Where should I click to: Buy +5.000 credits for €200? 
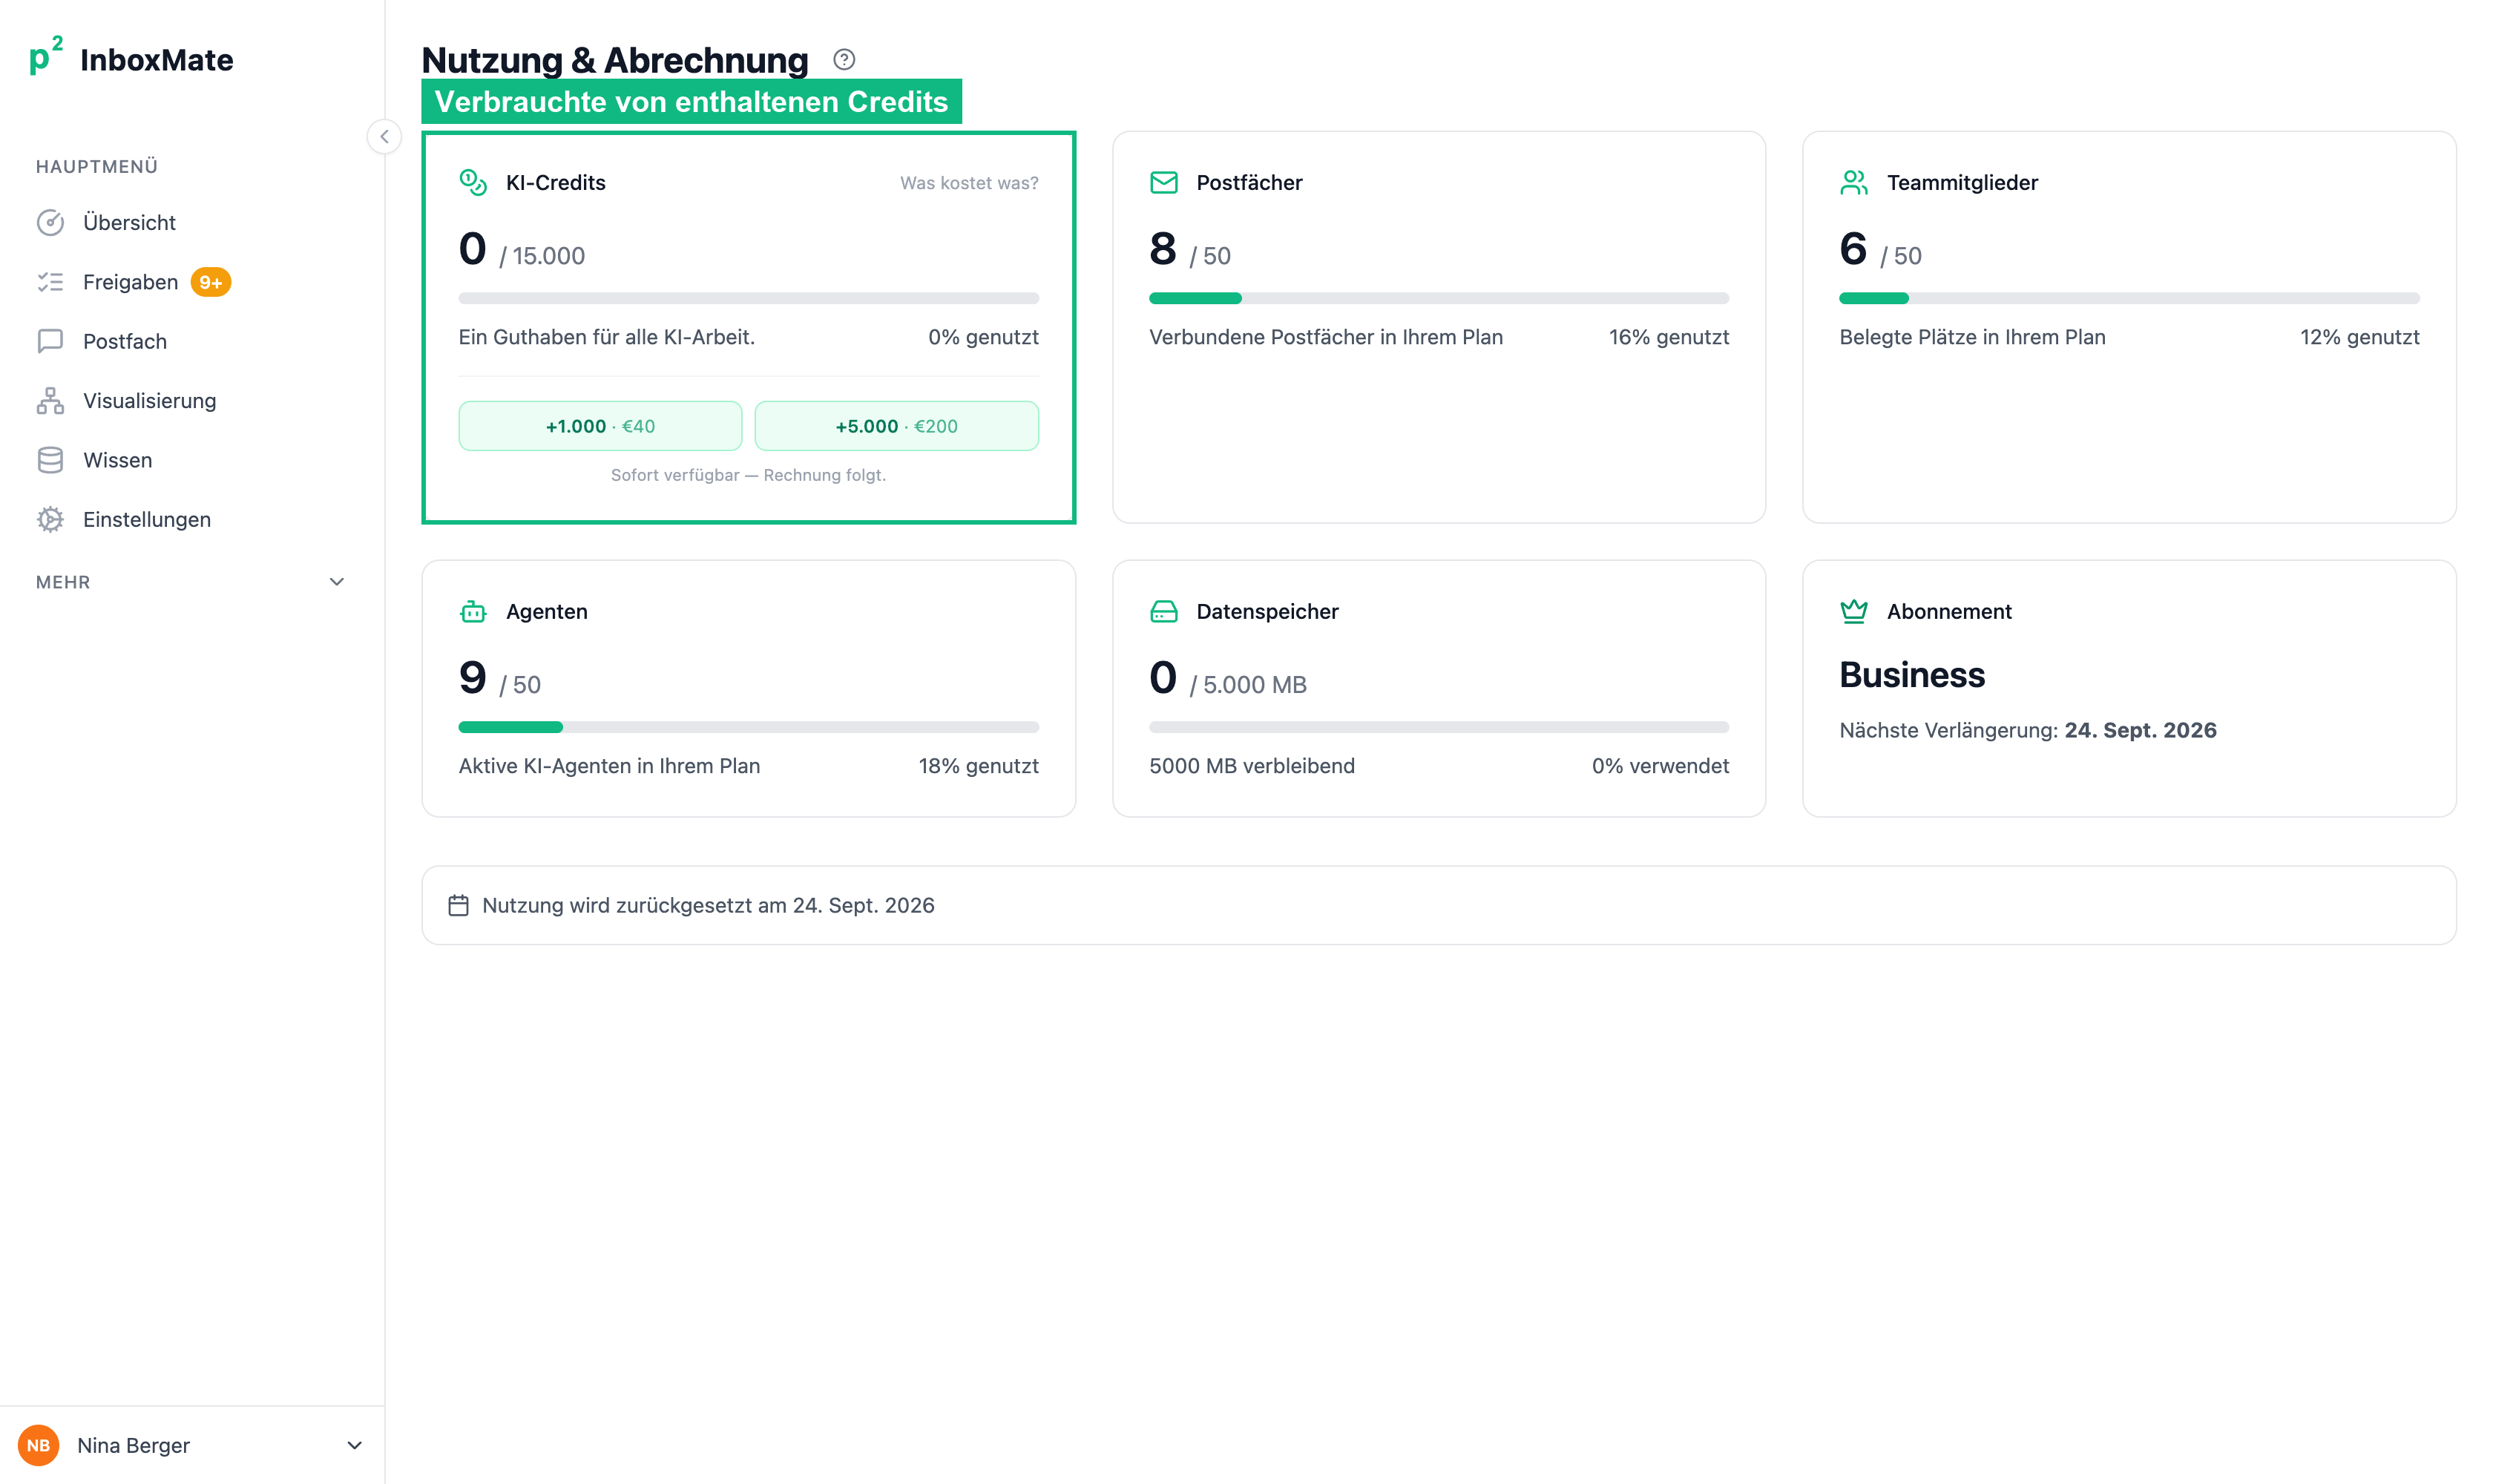click(x=897, y=426)
